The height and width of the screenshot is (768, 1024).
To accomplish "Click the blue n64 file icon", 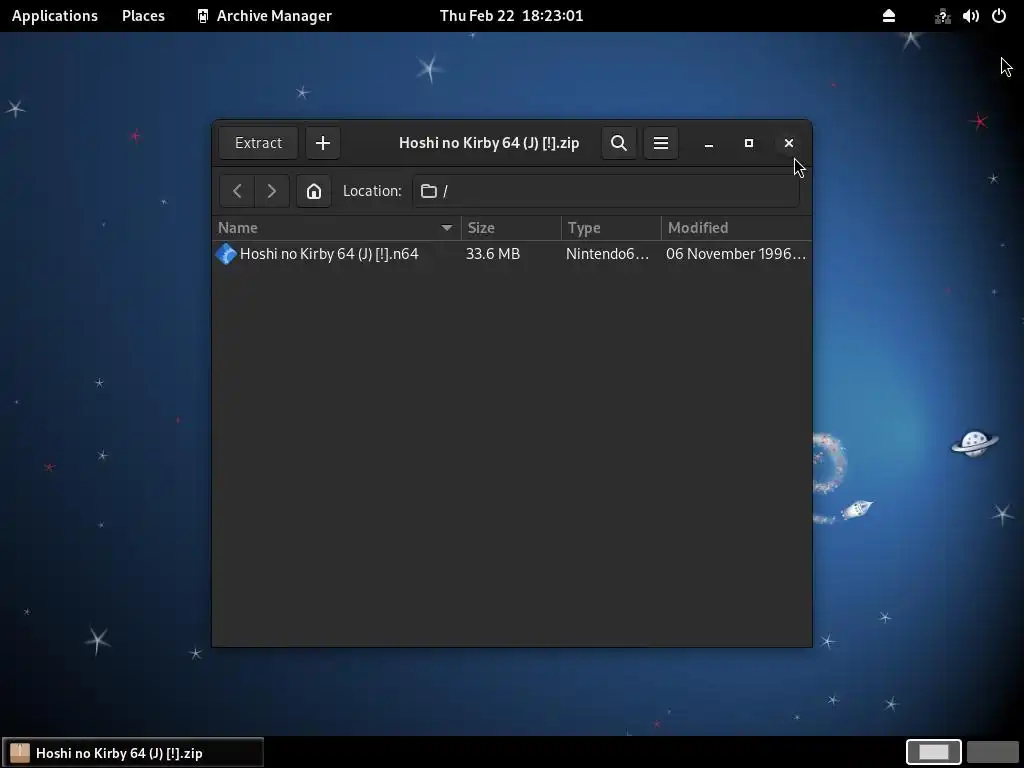I will 226,253.
